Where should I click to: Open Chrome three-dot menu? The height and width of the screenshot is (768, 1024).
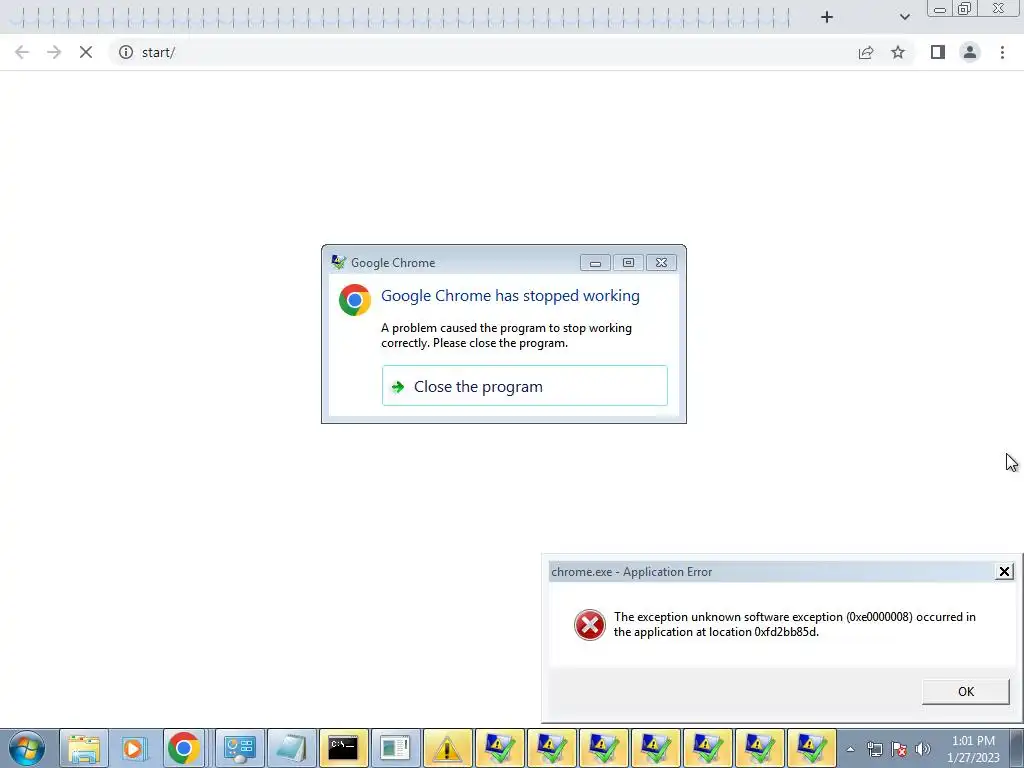tap(1002, 52)
